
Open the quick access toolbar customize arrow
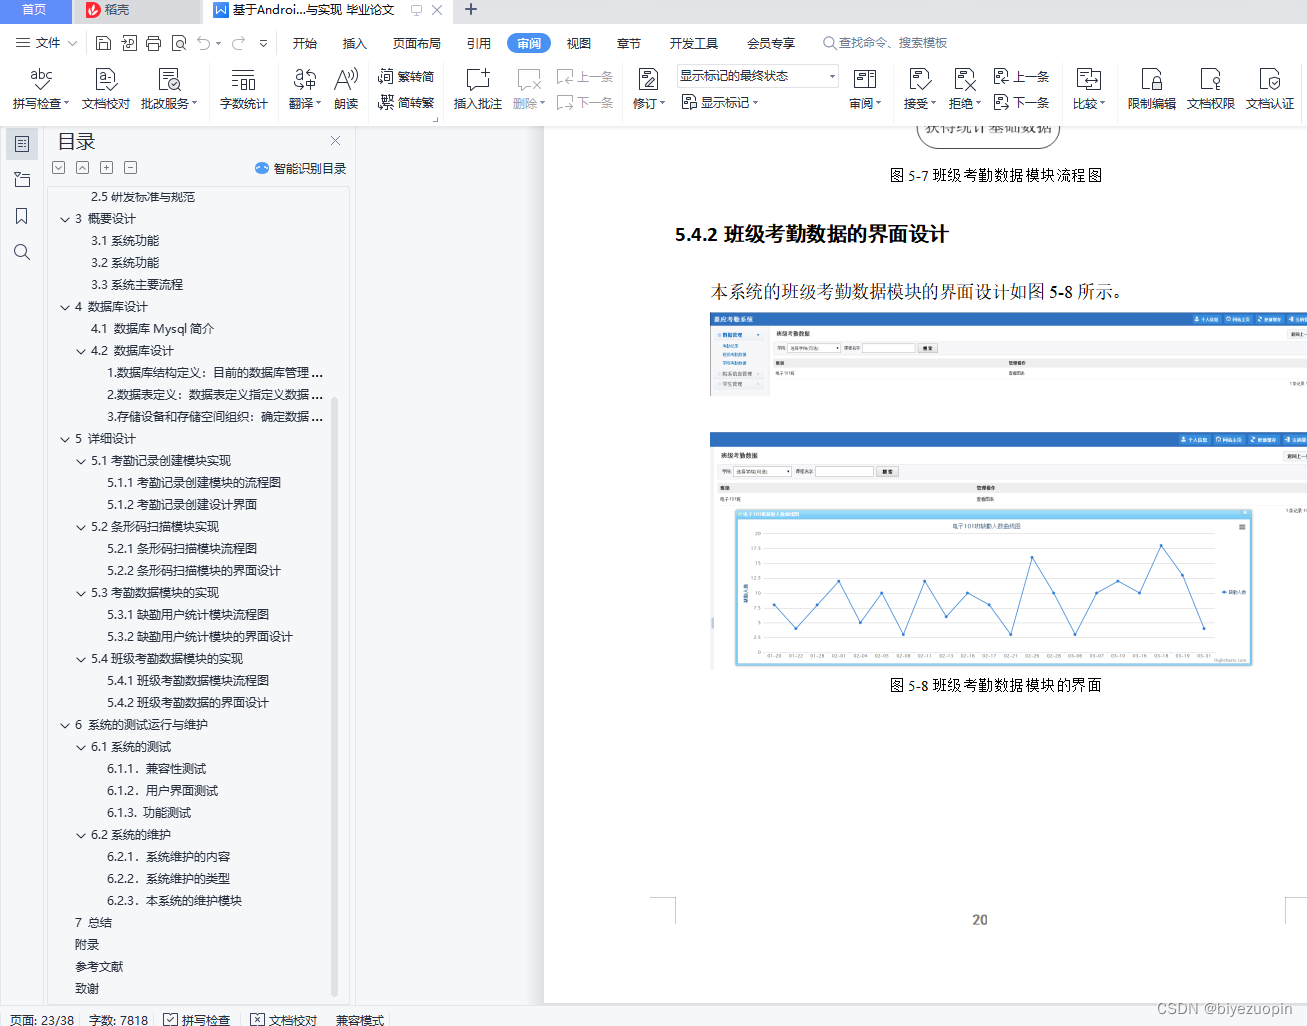click(263, 43)
